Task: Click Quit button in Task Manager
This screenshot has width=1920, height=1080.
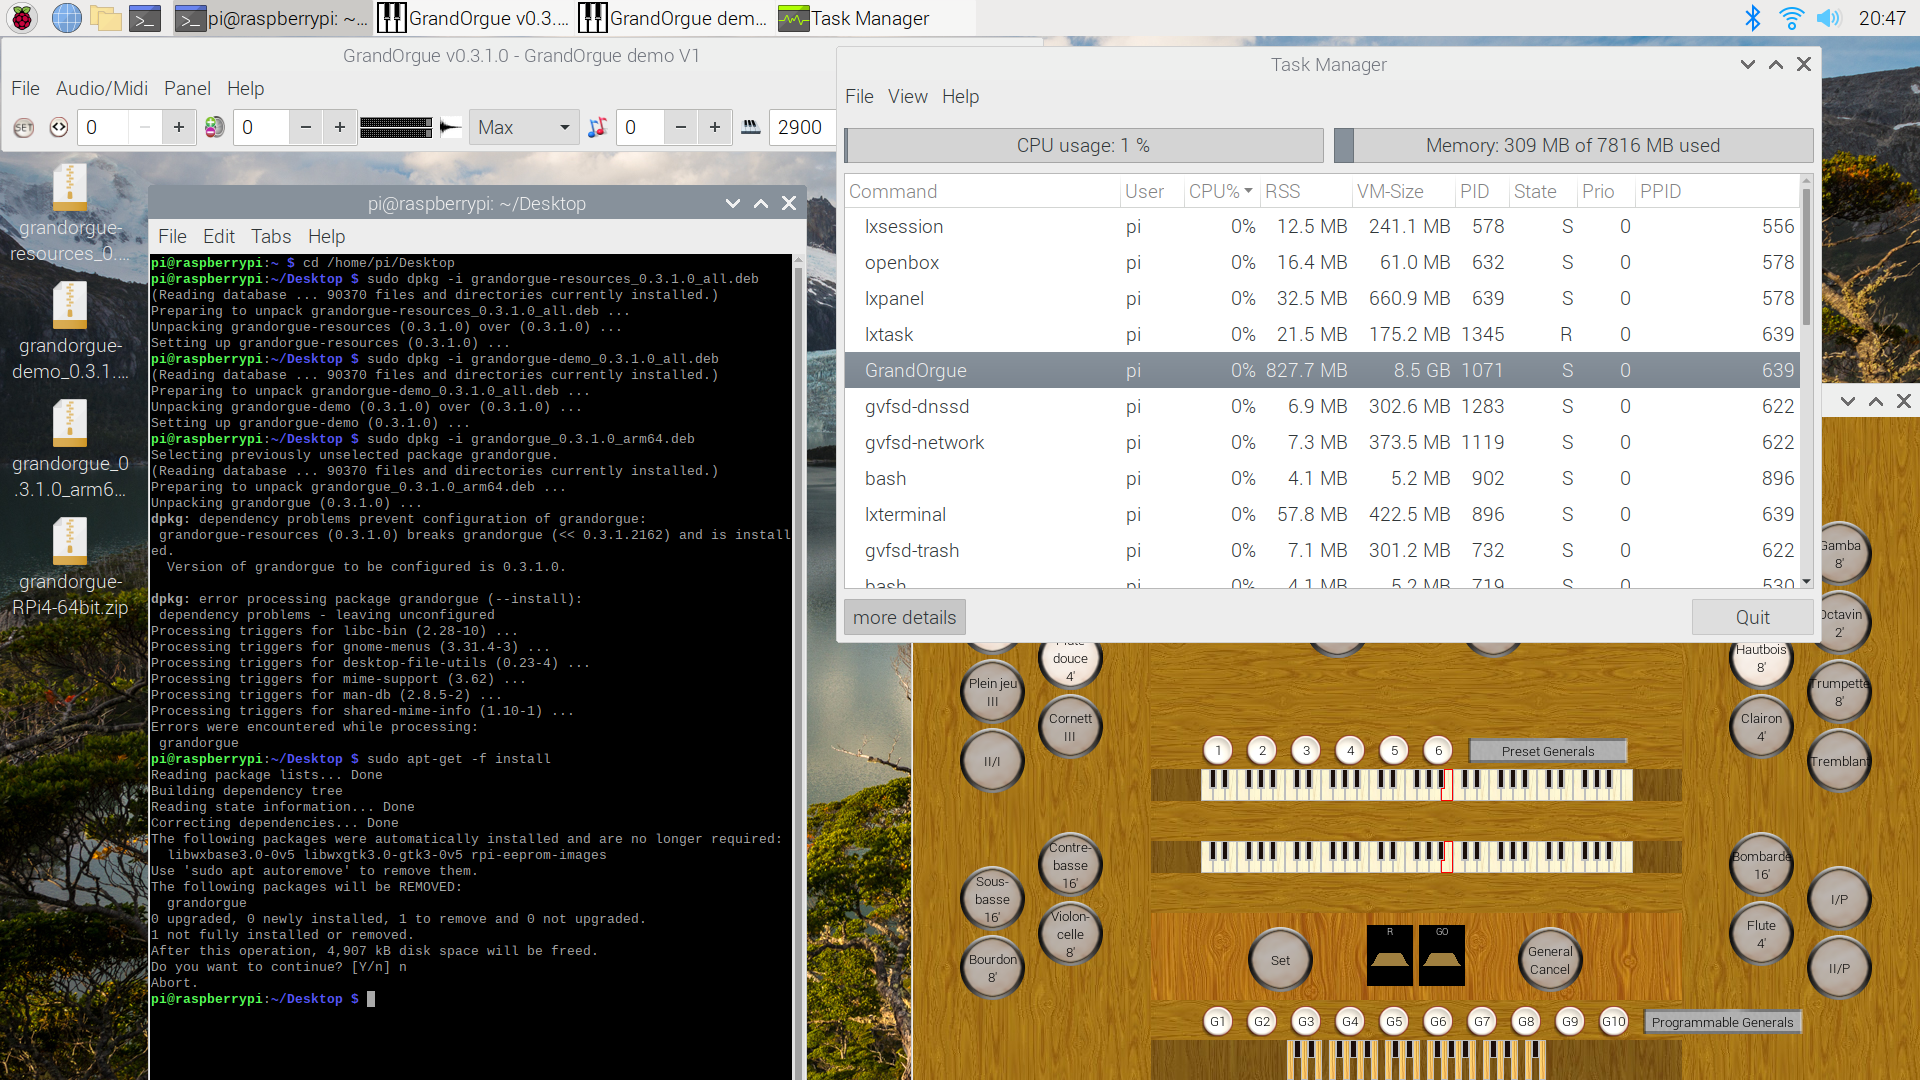Action: pyautogui.click(x=1752, y=617)
